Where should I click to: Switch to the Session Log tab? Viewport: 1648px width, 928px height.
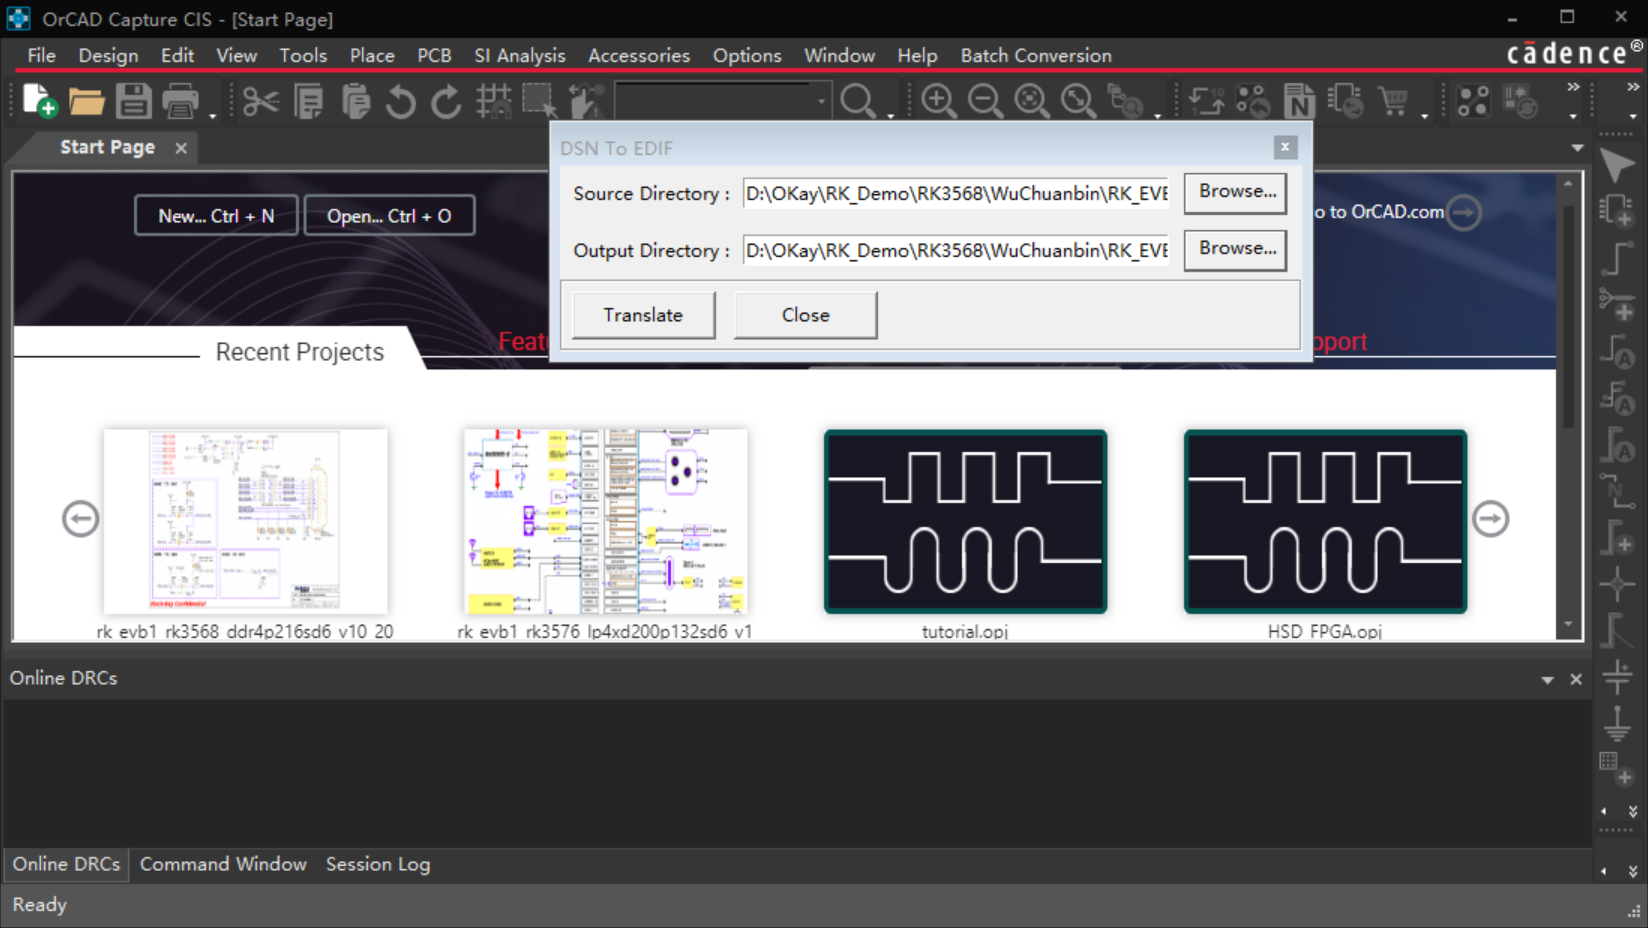[x=378, y=864]
